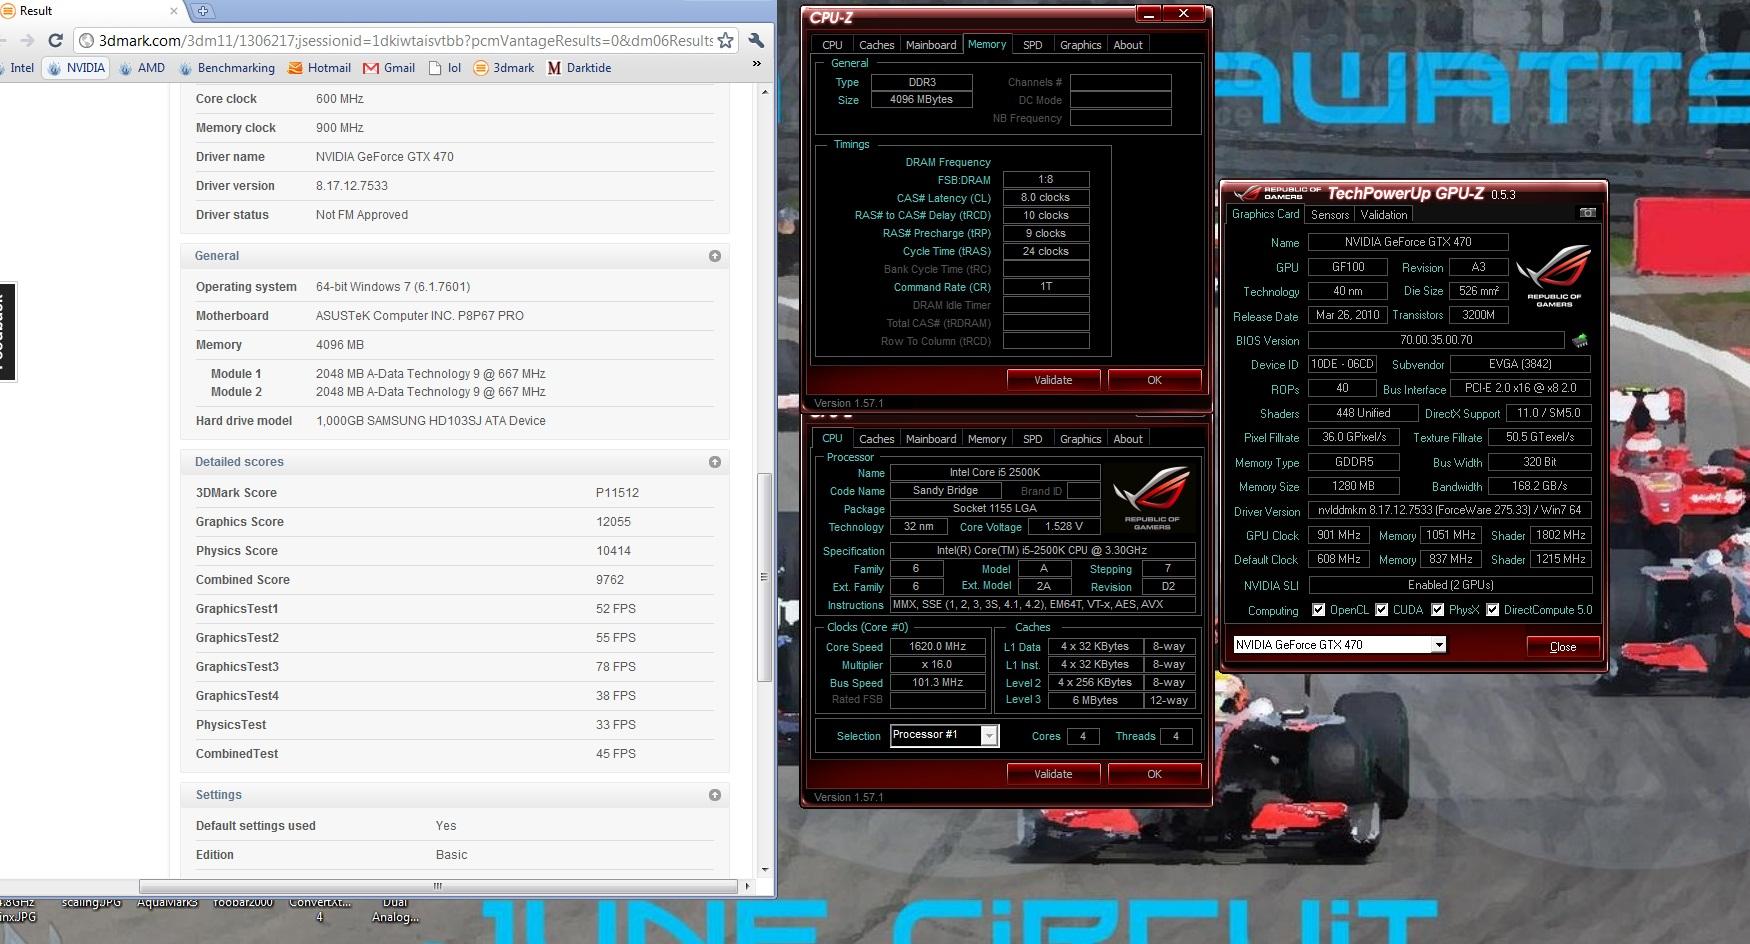The height and width of the screenshot is (944, 1750).
Task: Click the browser reload icon
Action: 56,41
